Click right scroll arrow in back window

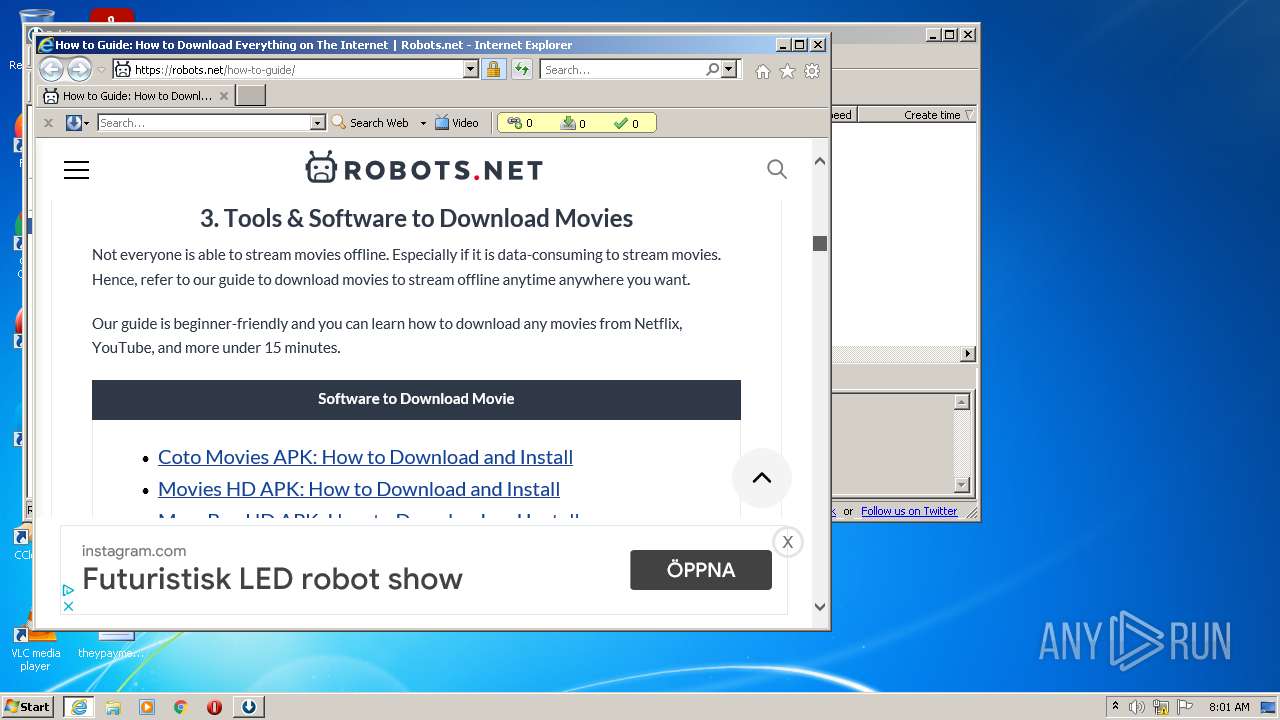tap(967, 354)
